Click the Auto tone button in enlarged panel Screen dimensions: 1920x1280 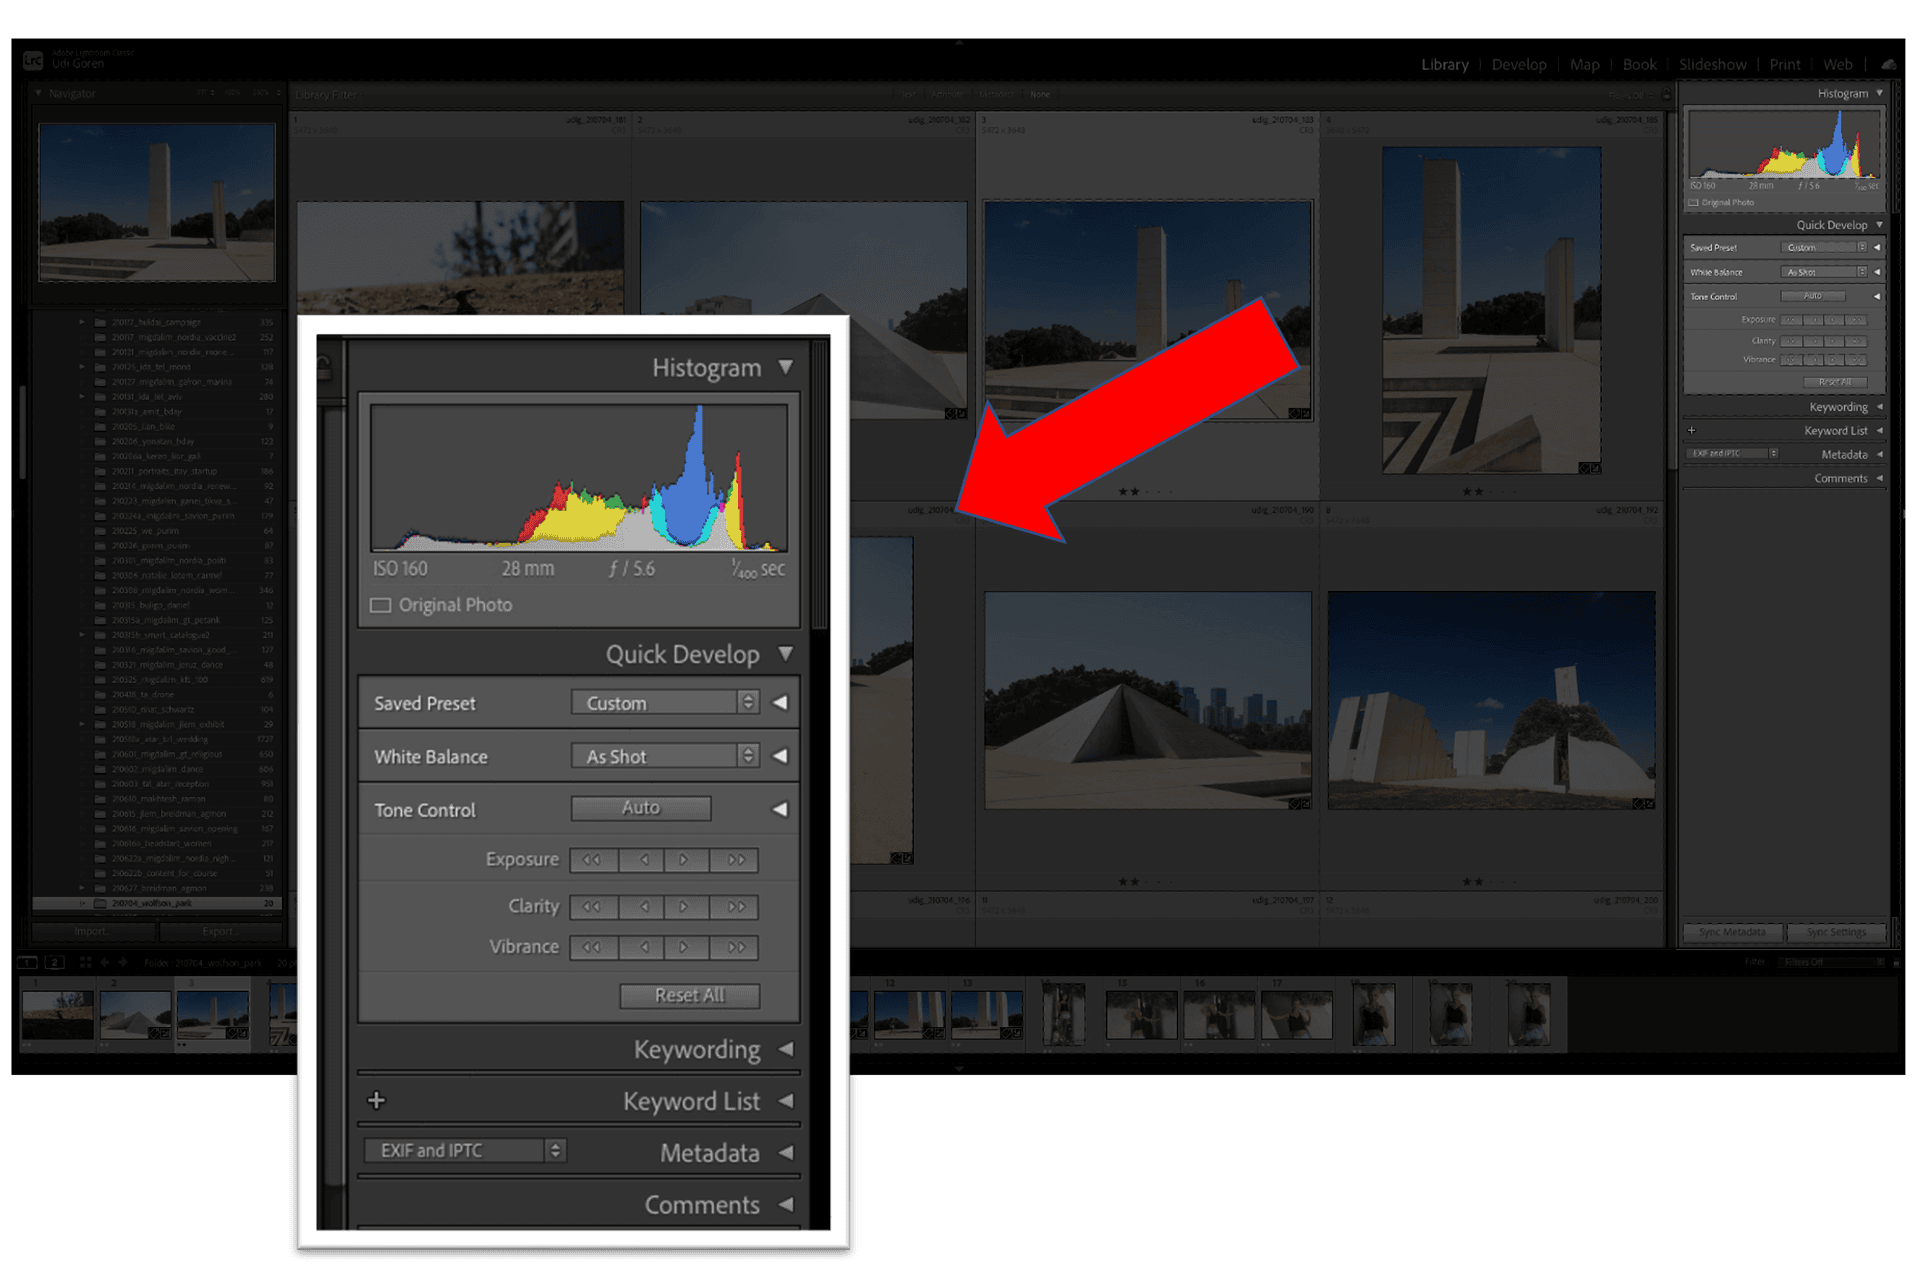pos(641,808)
